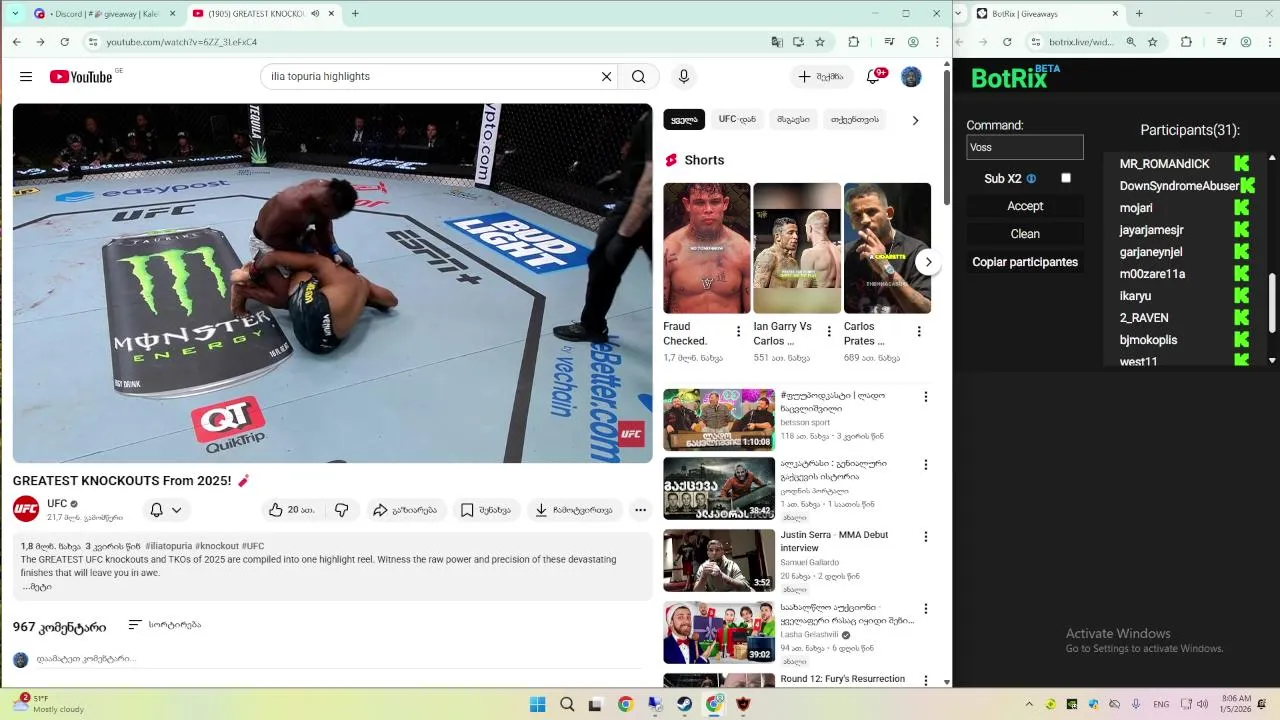The image size is (1280, 720).
Task: Open the subscription notification bell dropdown
Action: point(165,510)
